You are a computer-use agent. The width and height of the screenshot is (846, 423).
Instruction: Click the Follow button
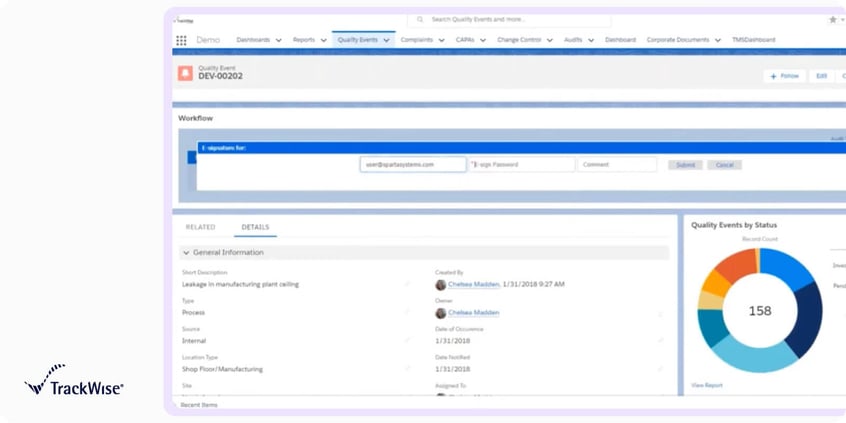tap(784, 76)
